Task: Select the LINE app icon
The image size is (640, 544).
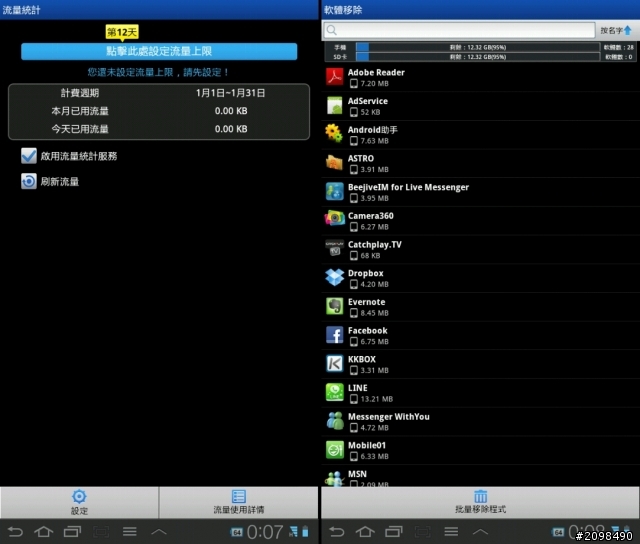Action: pos(335,393)
